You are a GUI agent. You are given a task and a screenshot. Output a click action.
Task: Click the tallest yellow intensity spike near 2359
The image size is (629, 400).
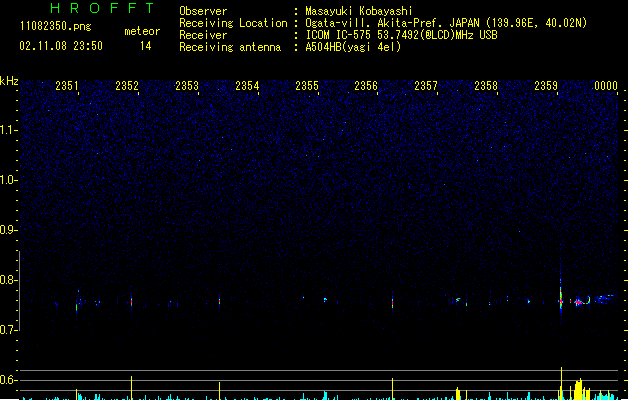[561, 383]
